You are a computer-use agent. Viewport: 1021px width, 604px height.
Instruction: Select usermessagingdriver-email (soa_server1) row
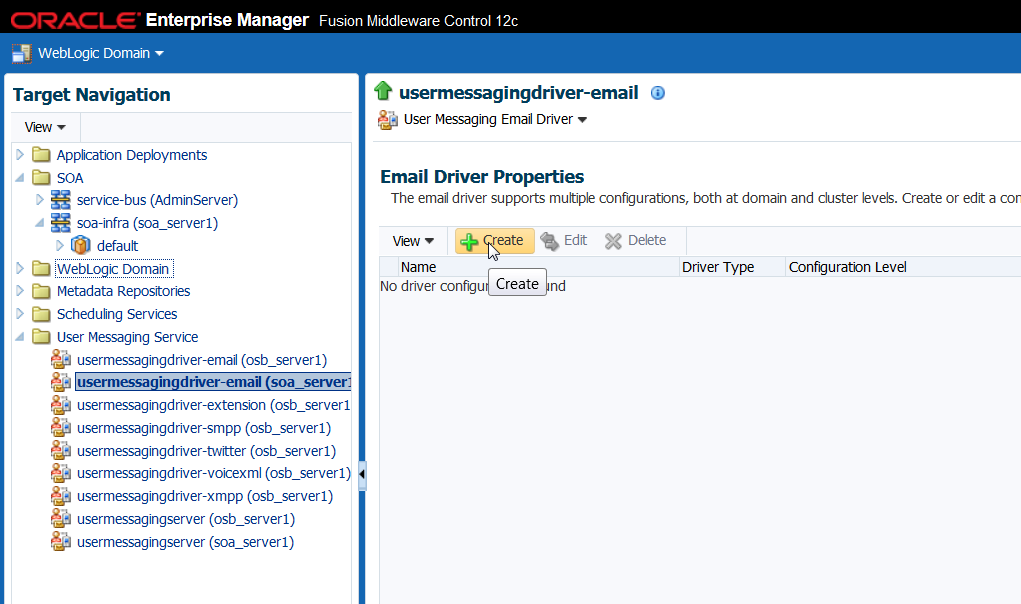pyautogui.click(x=214, y=382)
